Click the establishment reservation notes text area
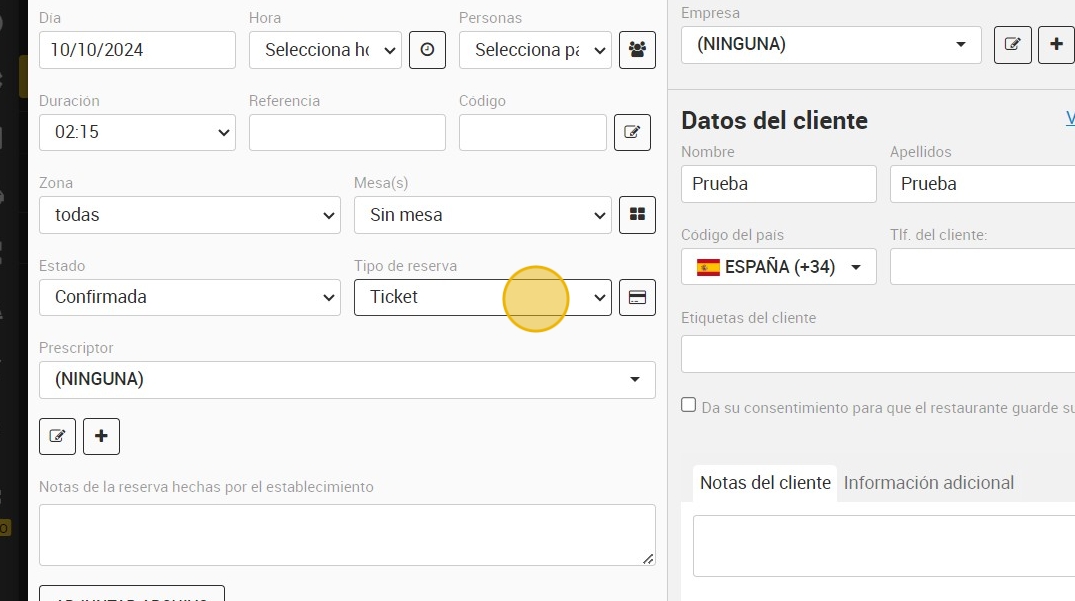1075x601 pixels. pos(347,535)
